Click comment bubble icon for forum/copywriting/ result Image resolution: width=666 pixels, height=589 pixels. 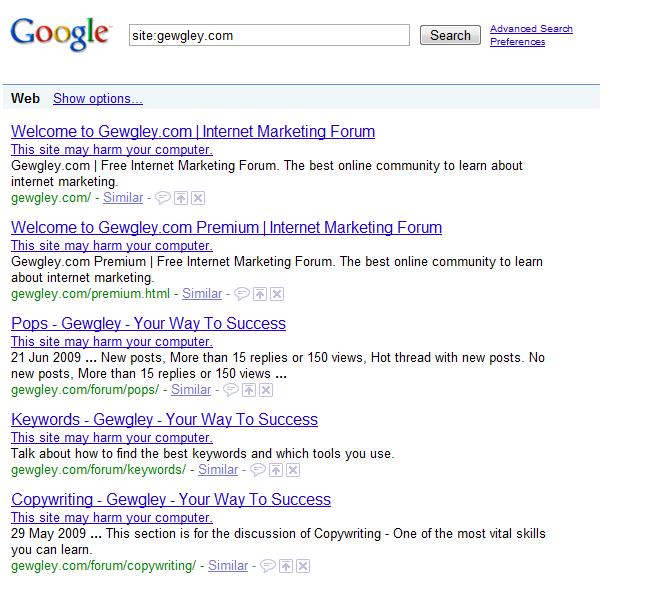click(x=267, y=566)
